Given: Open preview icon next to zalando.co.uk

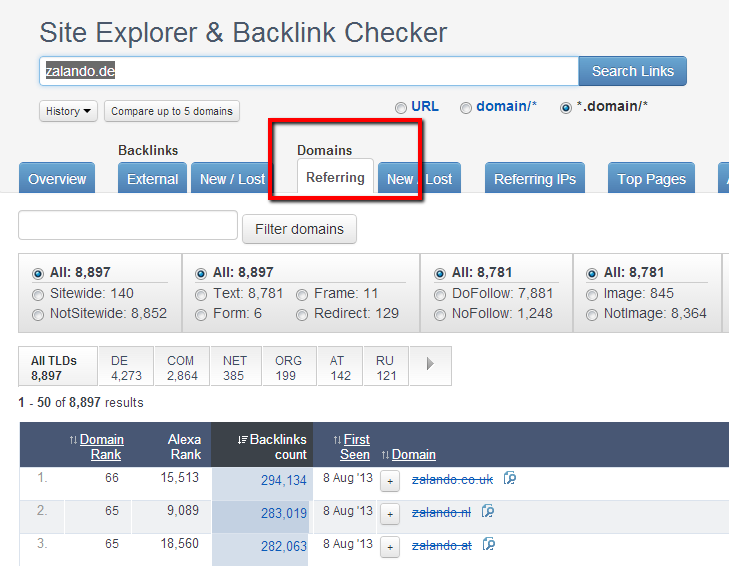Looking at the screenshot, I should [510, 479].
